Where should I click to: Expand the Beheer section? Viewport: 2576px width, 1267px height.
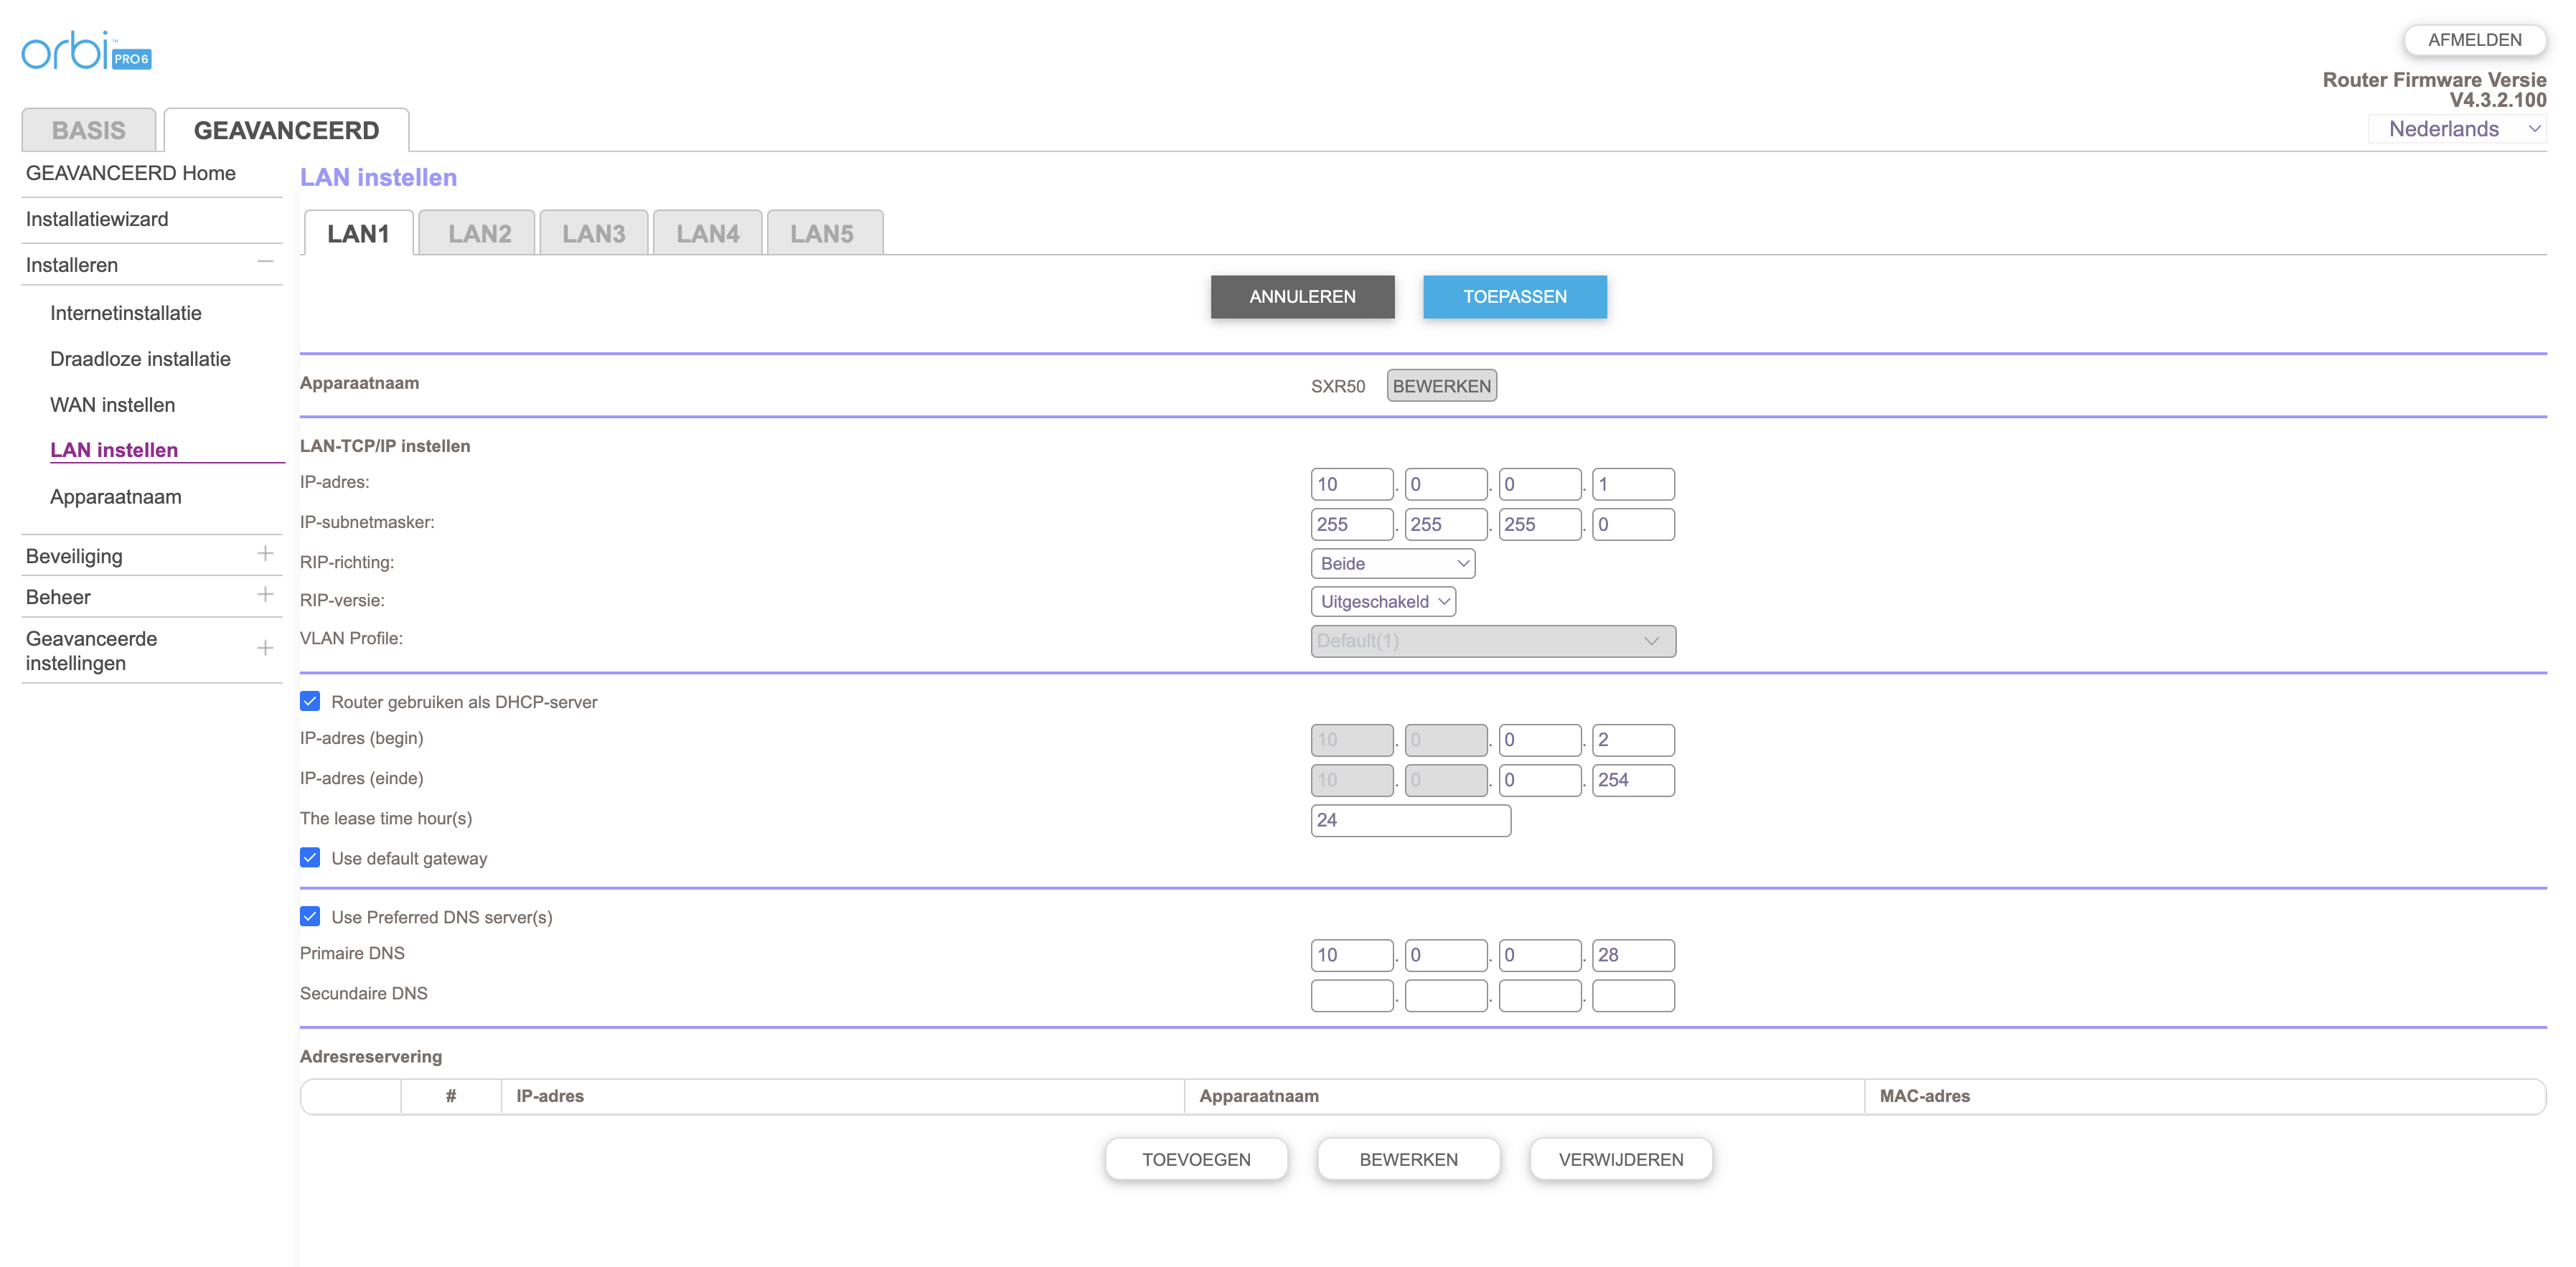pos(265,595)
